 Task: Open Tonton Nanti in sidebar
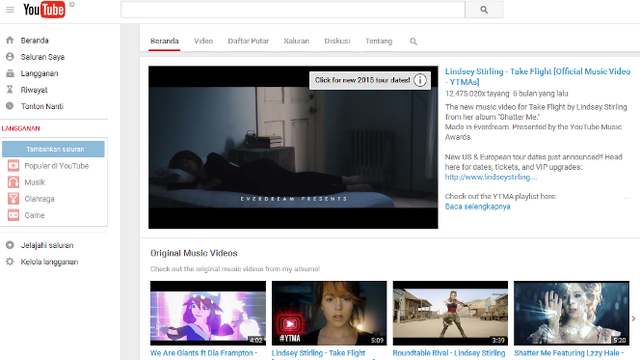click(x=42, y=106)
